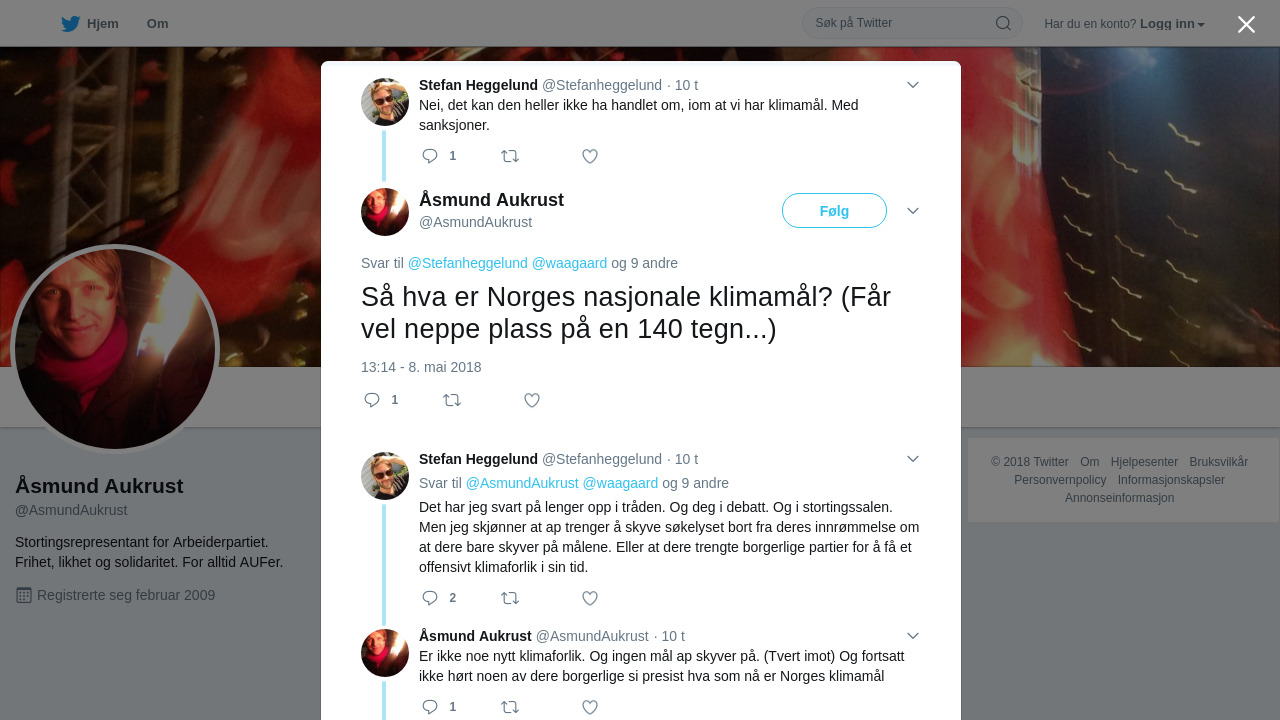The height and width of the screenshot is (720, 1280).
Task: Open the Logg inn dropdown
Action: coord(1172,23)
